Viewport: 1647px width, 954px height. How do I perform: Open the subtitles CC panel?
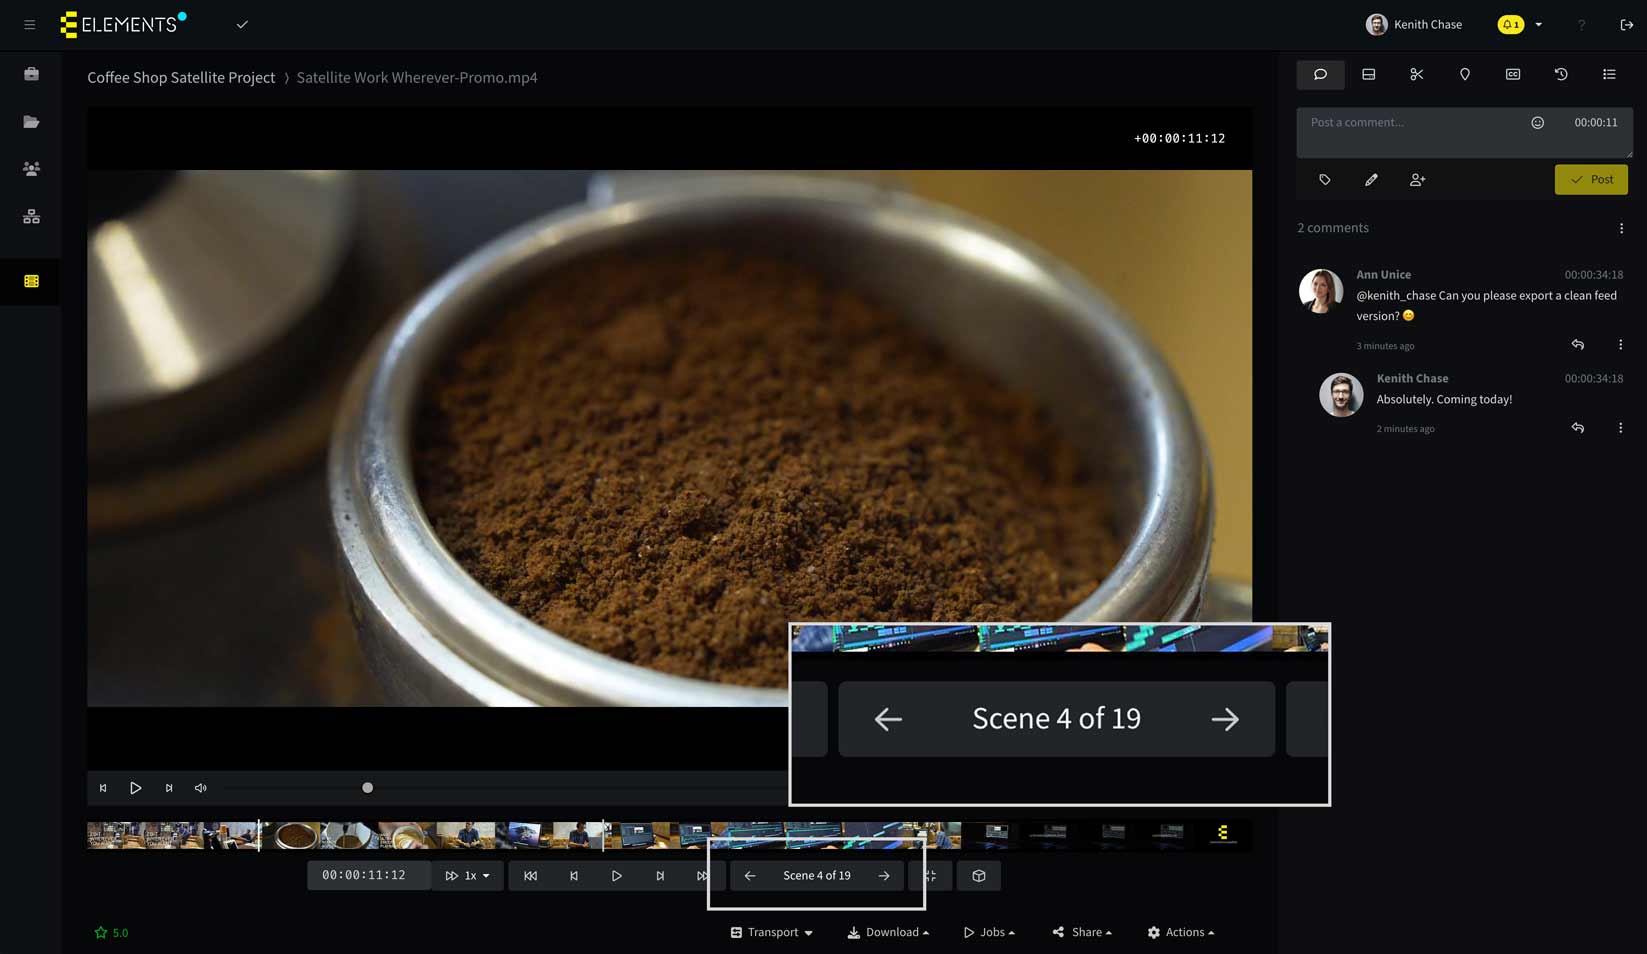[x=1512, y=74]
